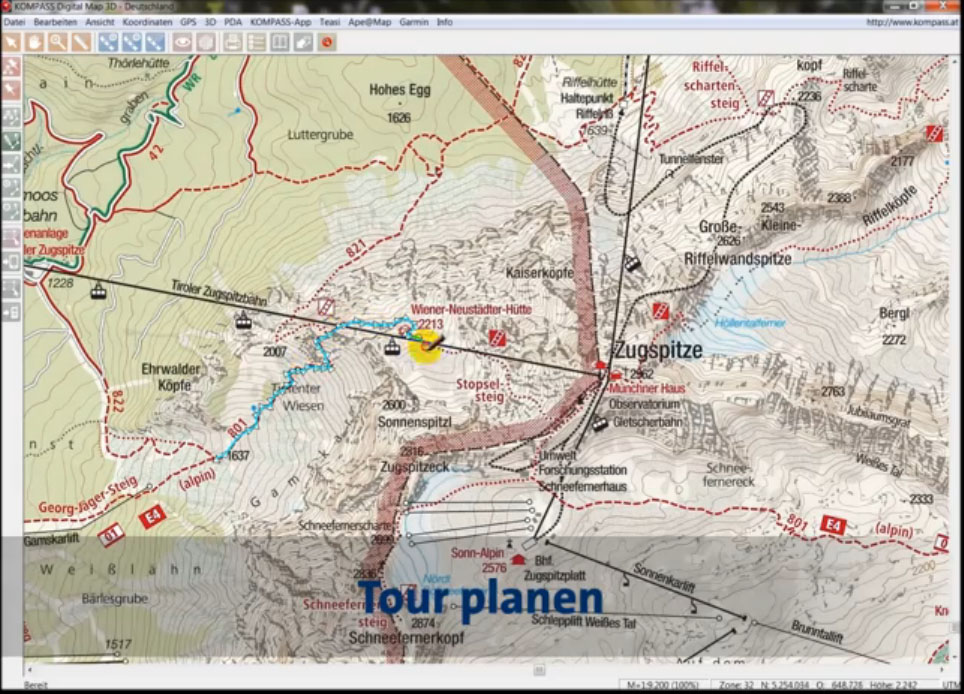Click the 'N: 5.254.094' coordinate value
964x694 pixels.
784,685
